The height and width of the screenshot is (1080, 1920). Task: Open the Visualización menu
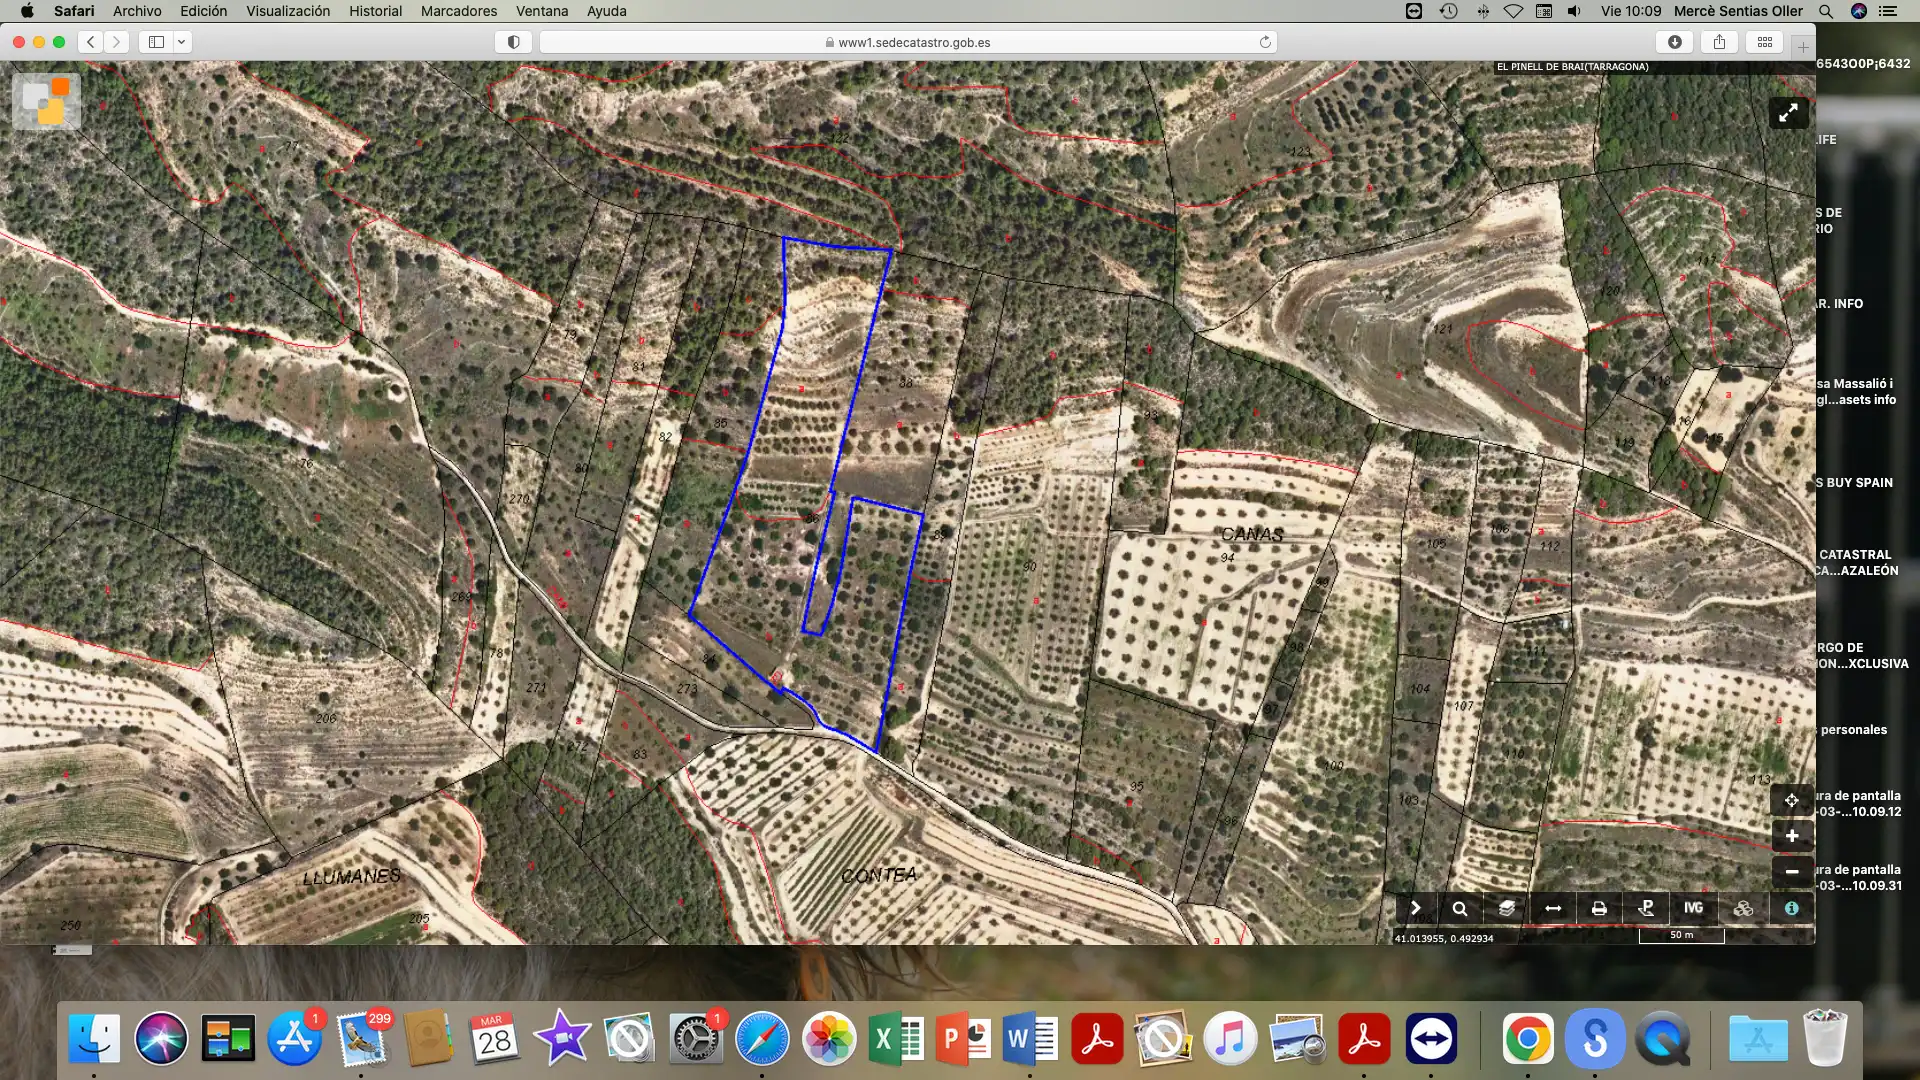coord(288,11)
